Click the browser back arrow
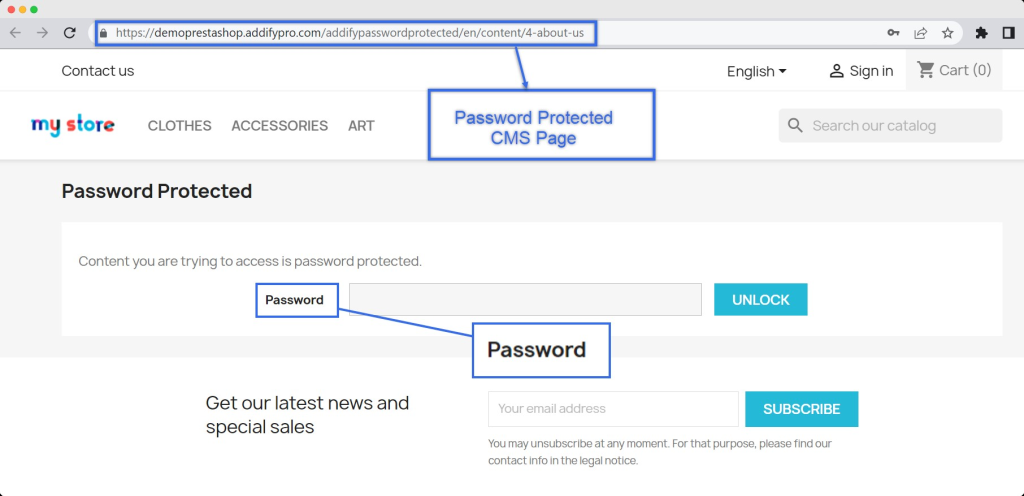 [x=15, y=33]
